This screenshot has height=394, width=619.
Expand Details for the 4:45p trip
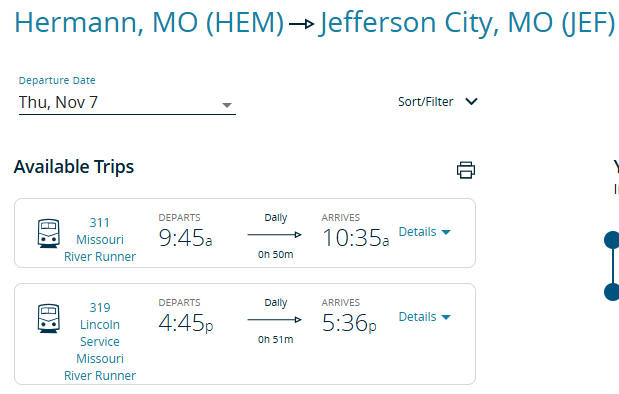coord(424,317)
